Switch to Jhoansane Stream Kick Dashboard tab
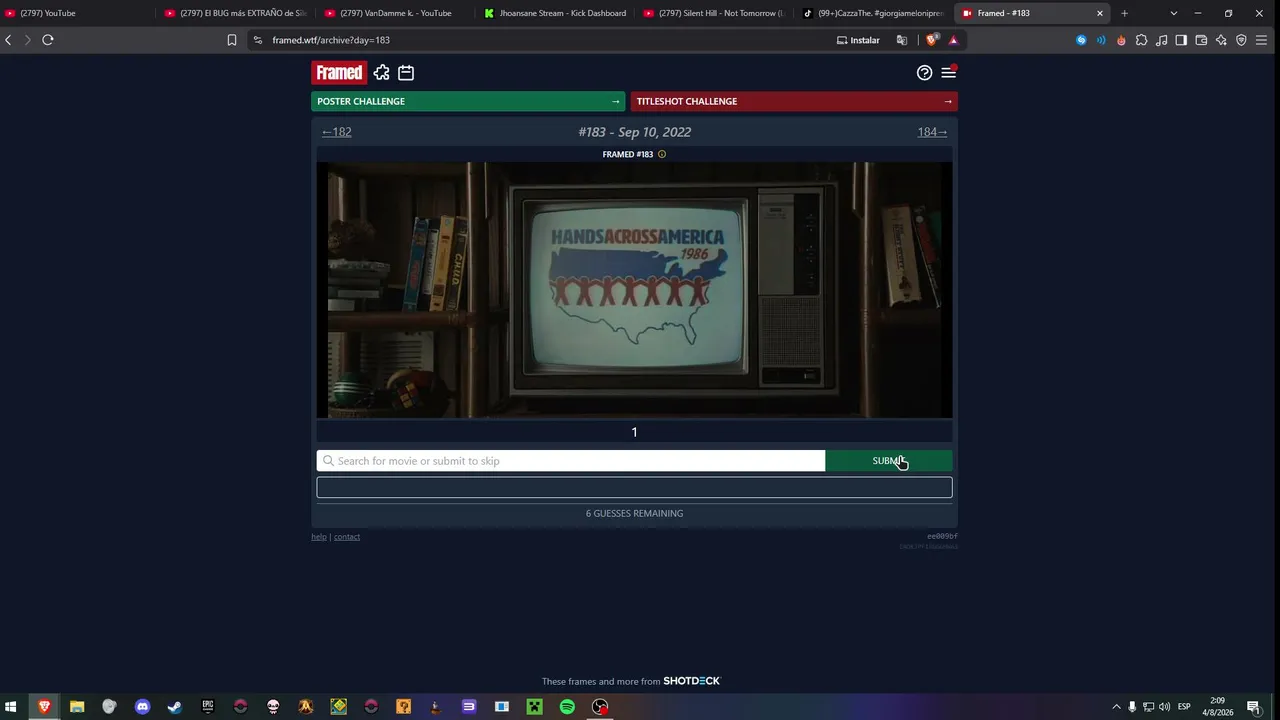 click(x=555, y=13)
